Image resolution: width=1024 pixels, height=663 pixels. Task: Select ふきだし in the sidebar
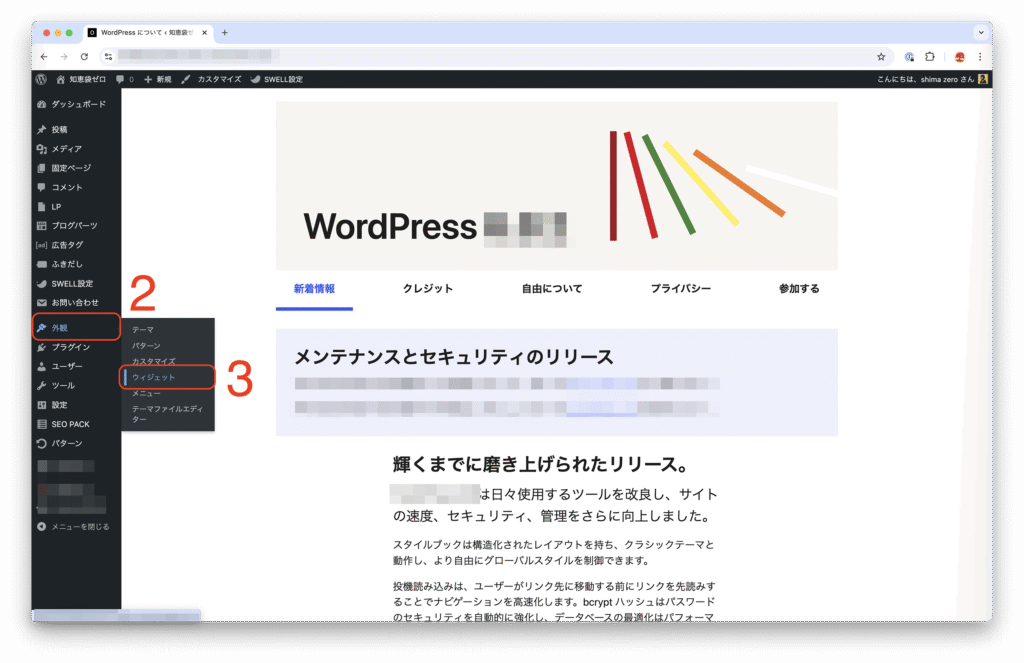pos(76,264)
